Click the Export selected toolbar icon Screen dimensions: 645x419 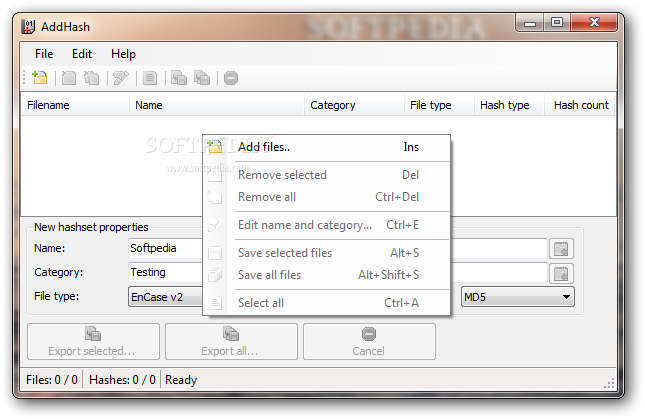tap(179, 78)
